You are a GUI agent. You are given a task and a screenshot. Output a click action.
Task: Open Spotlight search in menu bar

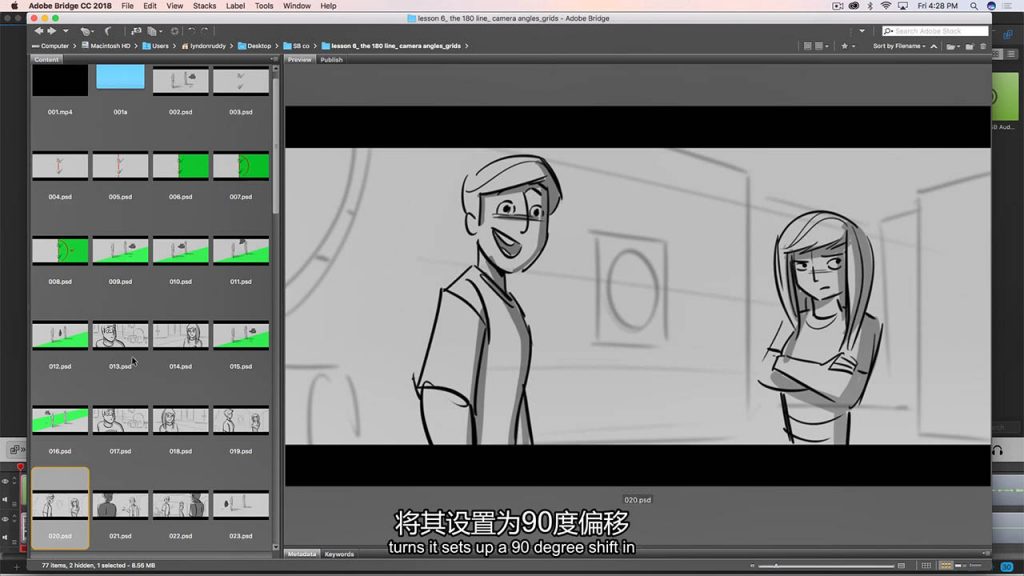[974, 6]
